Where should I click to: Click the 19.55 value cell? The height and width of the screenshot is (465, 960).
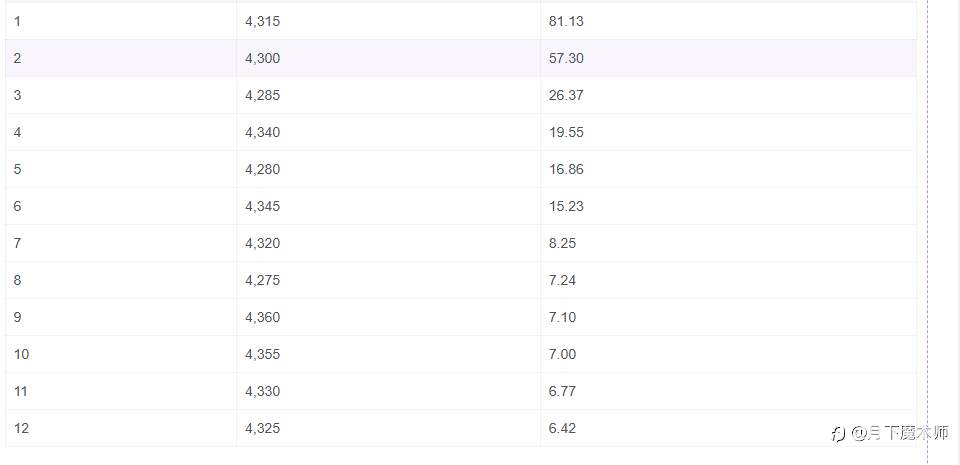coord(729,132)
